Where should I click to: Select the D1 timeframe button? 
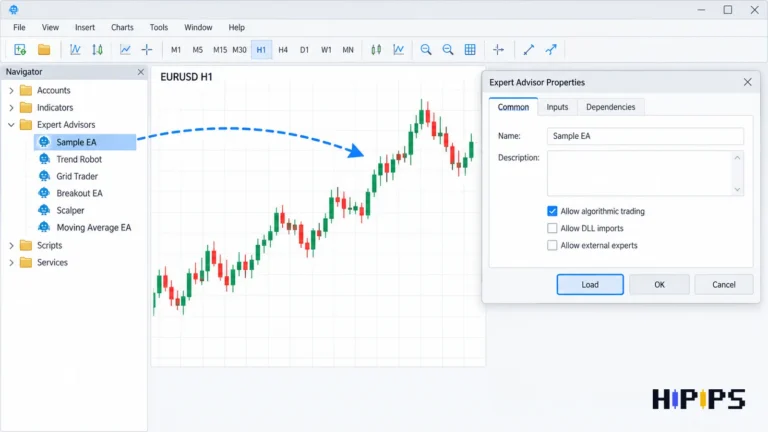(x=304, y=50)
